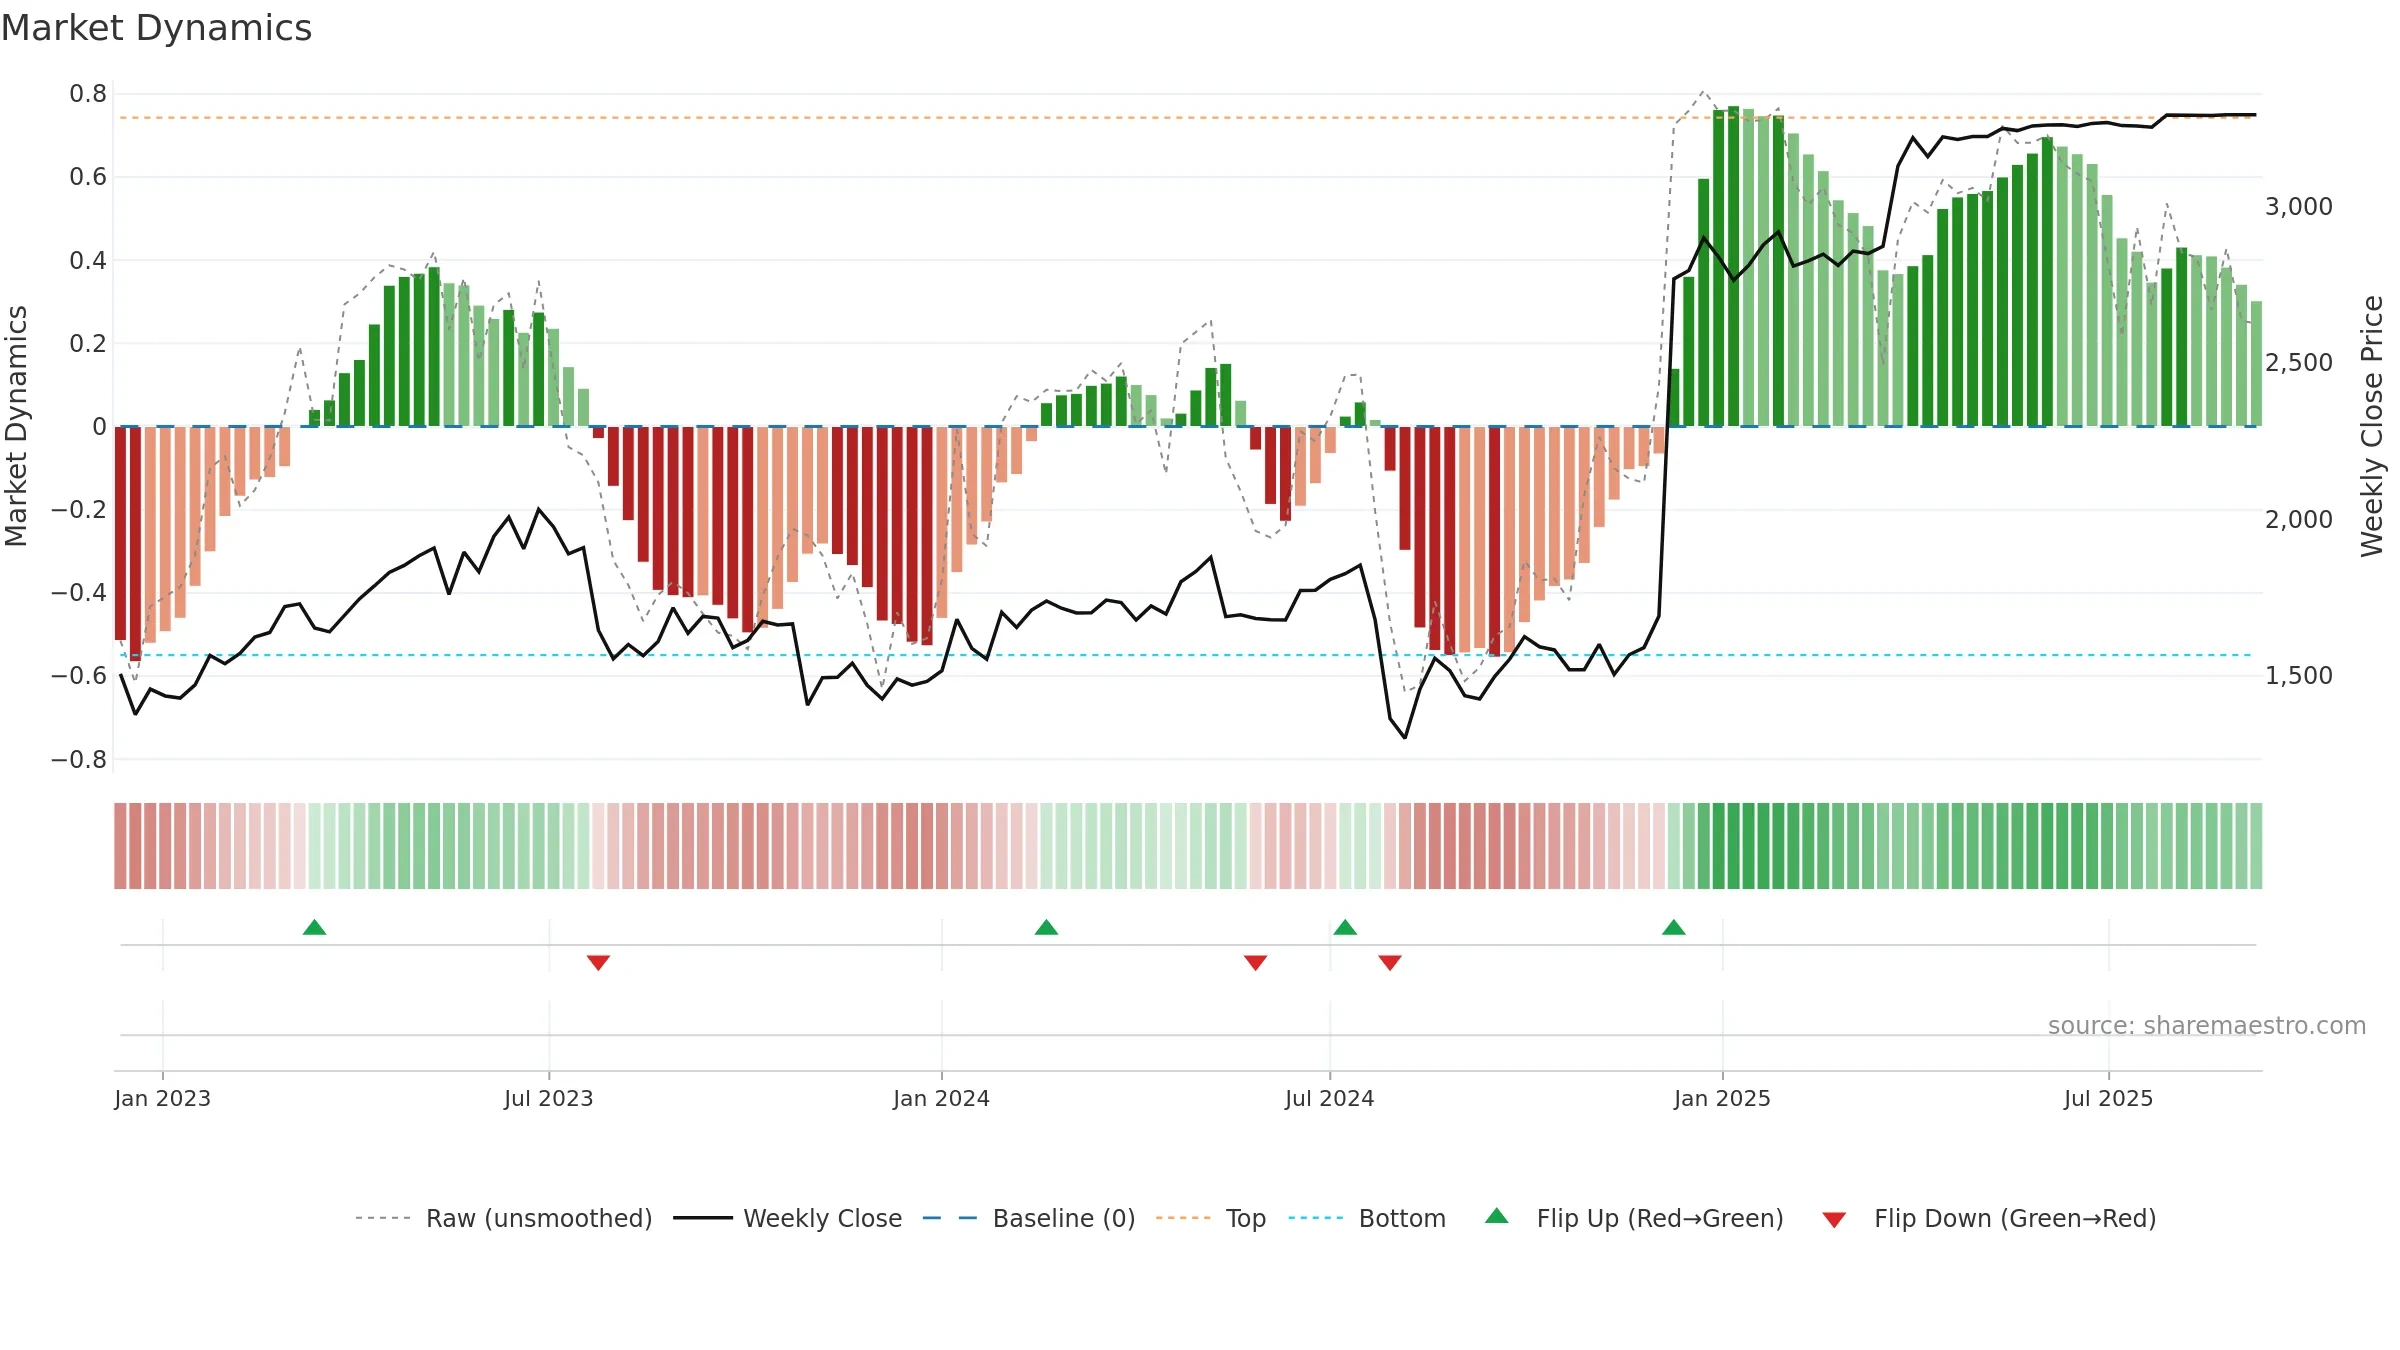Click the −0.4 left axis tick label
This screenshot has height=1350, width=2400.
pyautogui.click(x=79, y=593)
